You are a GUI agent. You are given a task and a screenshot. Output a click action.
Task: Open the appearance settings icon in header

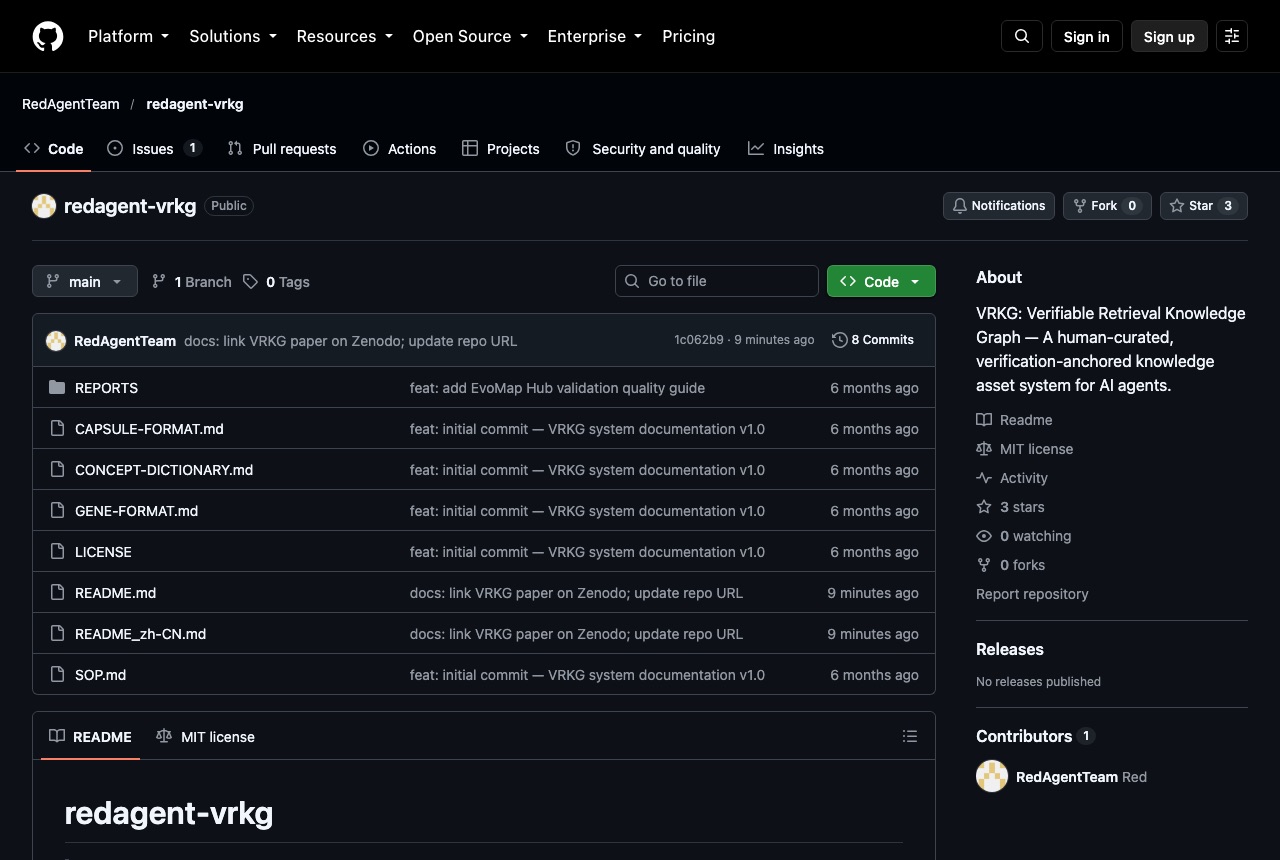1232,36
